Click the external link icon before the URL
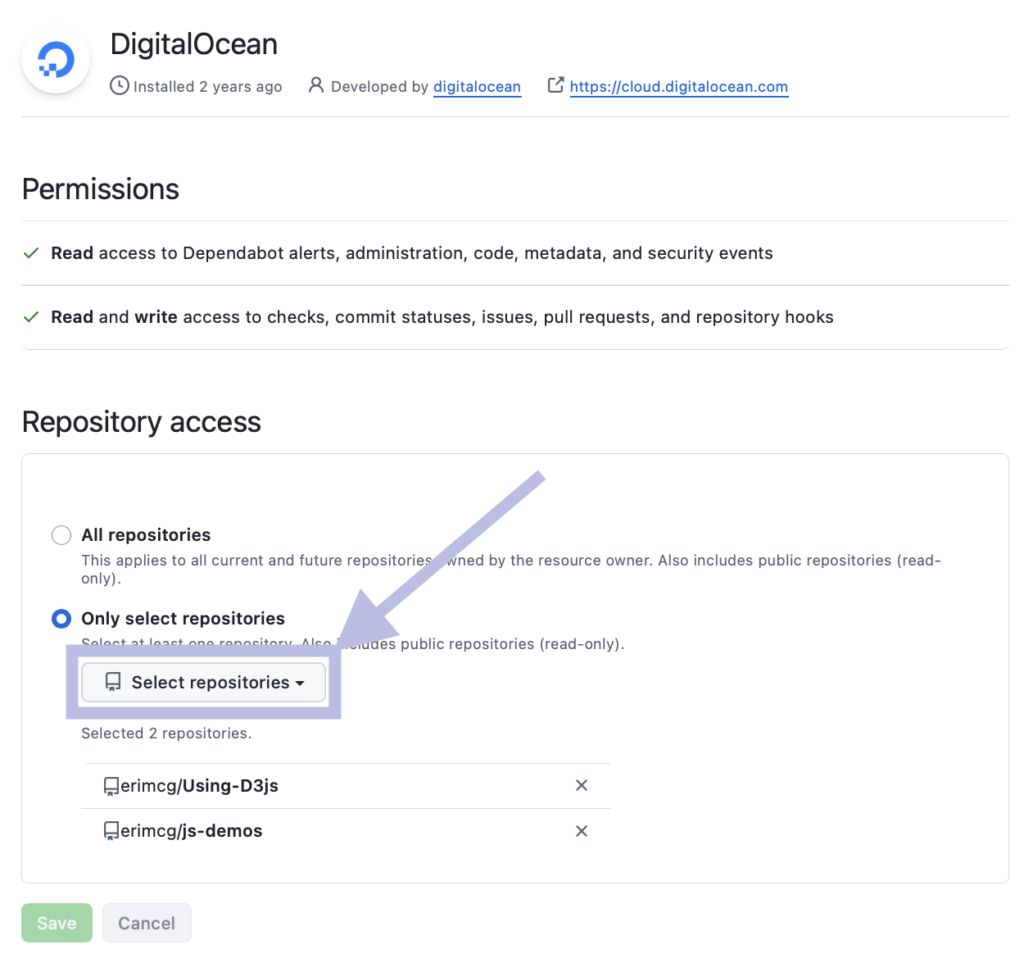 [x=556, y=86]
